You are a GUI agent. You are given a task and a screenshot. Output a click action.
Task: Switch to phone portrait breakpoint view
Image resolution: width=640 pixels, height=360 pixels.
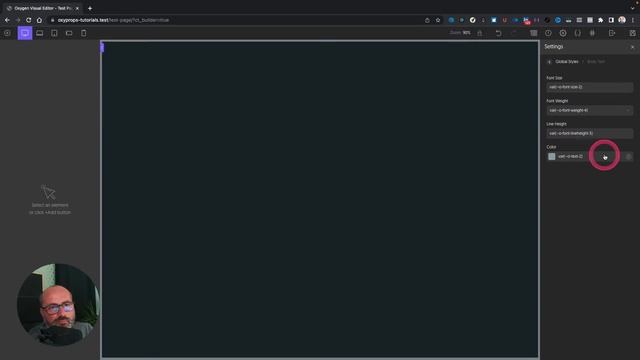(x=84, y=33)
